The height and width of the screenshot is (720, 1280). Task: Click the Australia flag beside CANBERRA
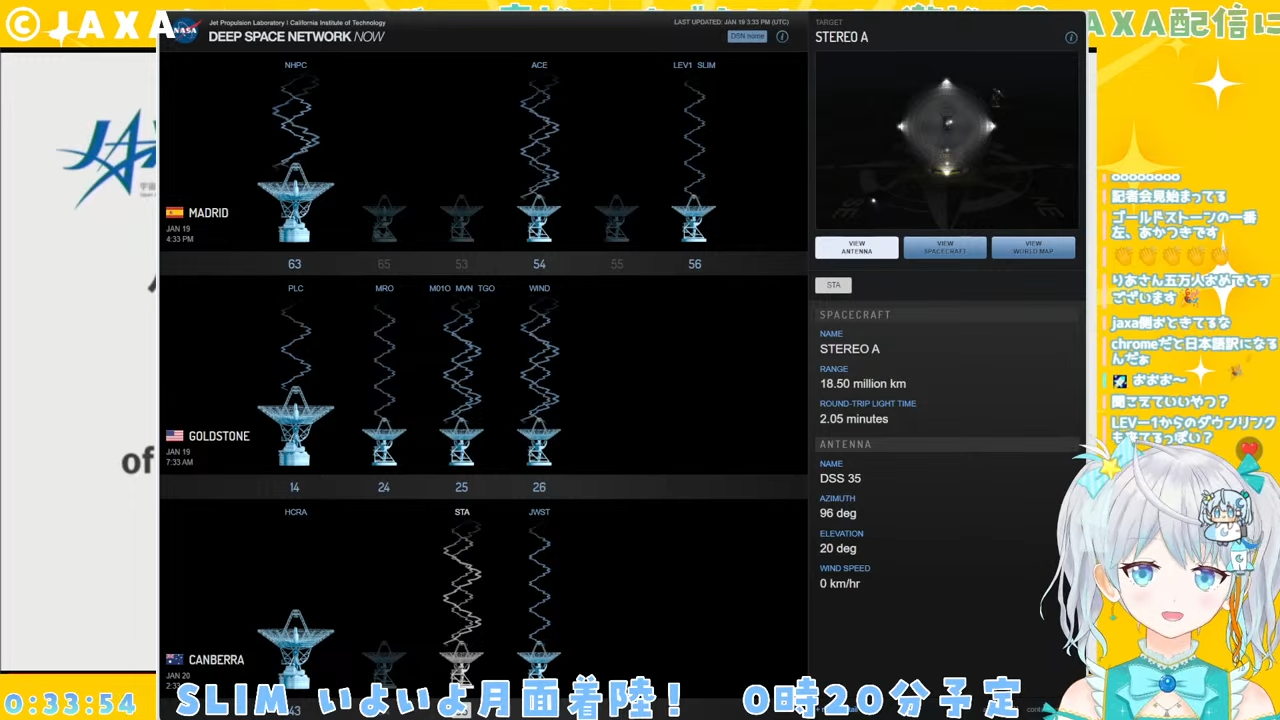175,660
